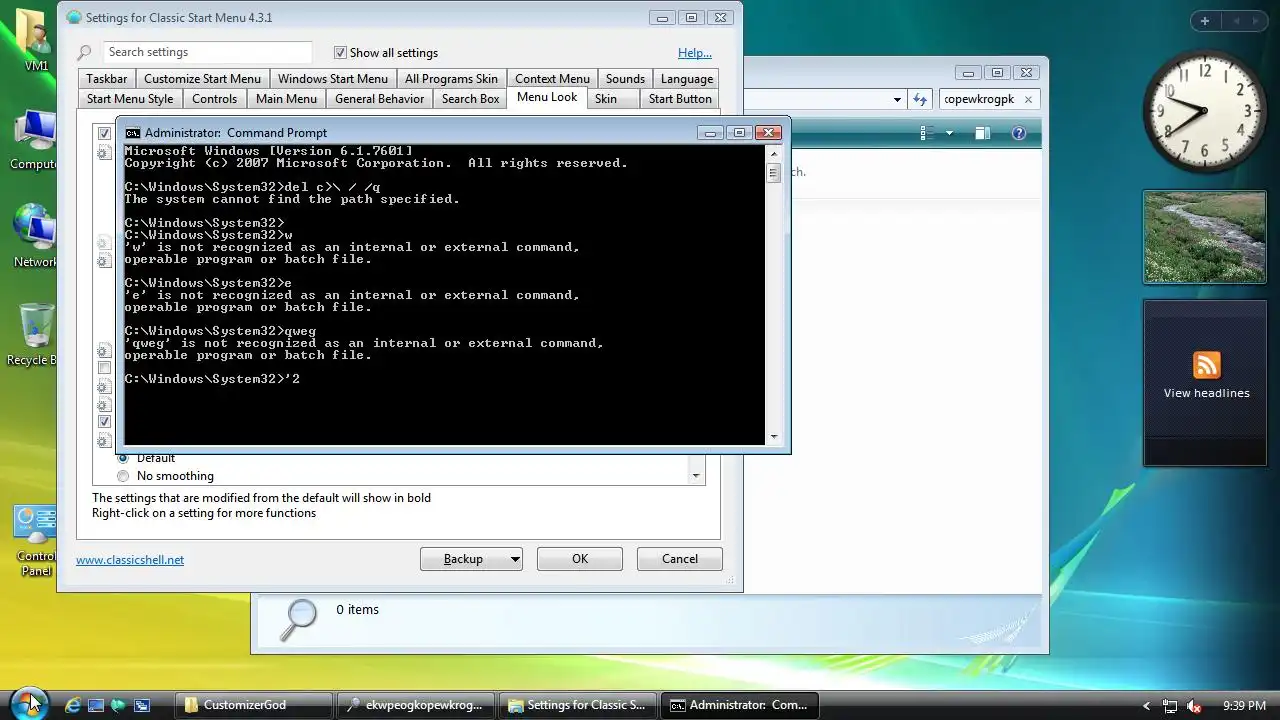Open Explorer's blue Help question mark icon
1280x720 pixels.
pyautogui.click(x=1018, y=133)
